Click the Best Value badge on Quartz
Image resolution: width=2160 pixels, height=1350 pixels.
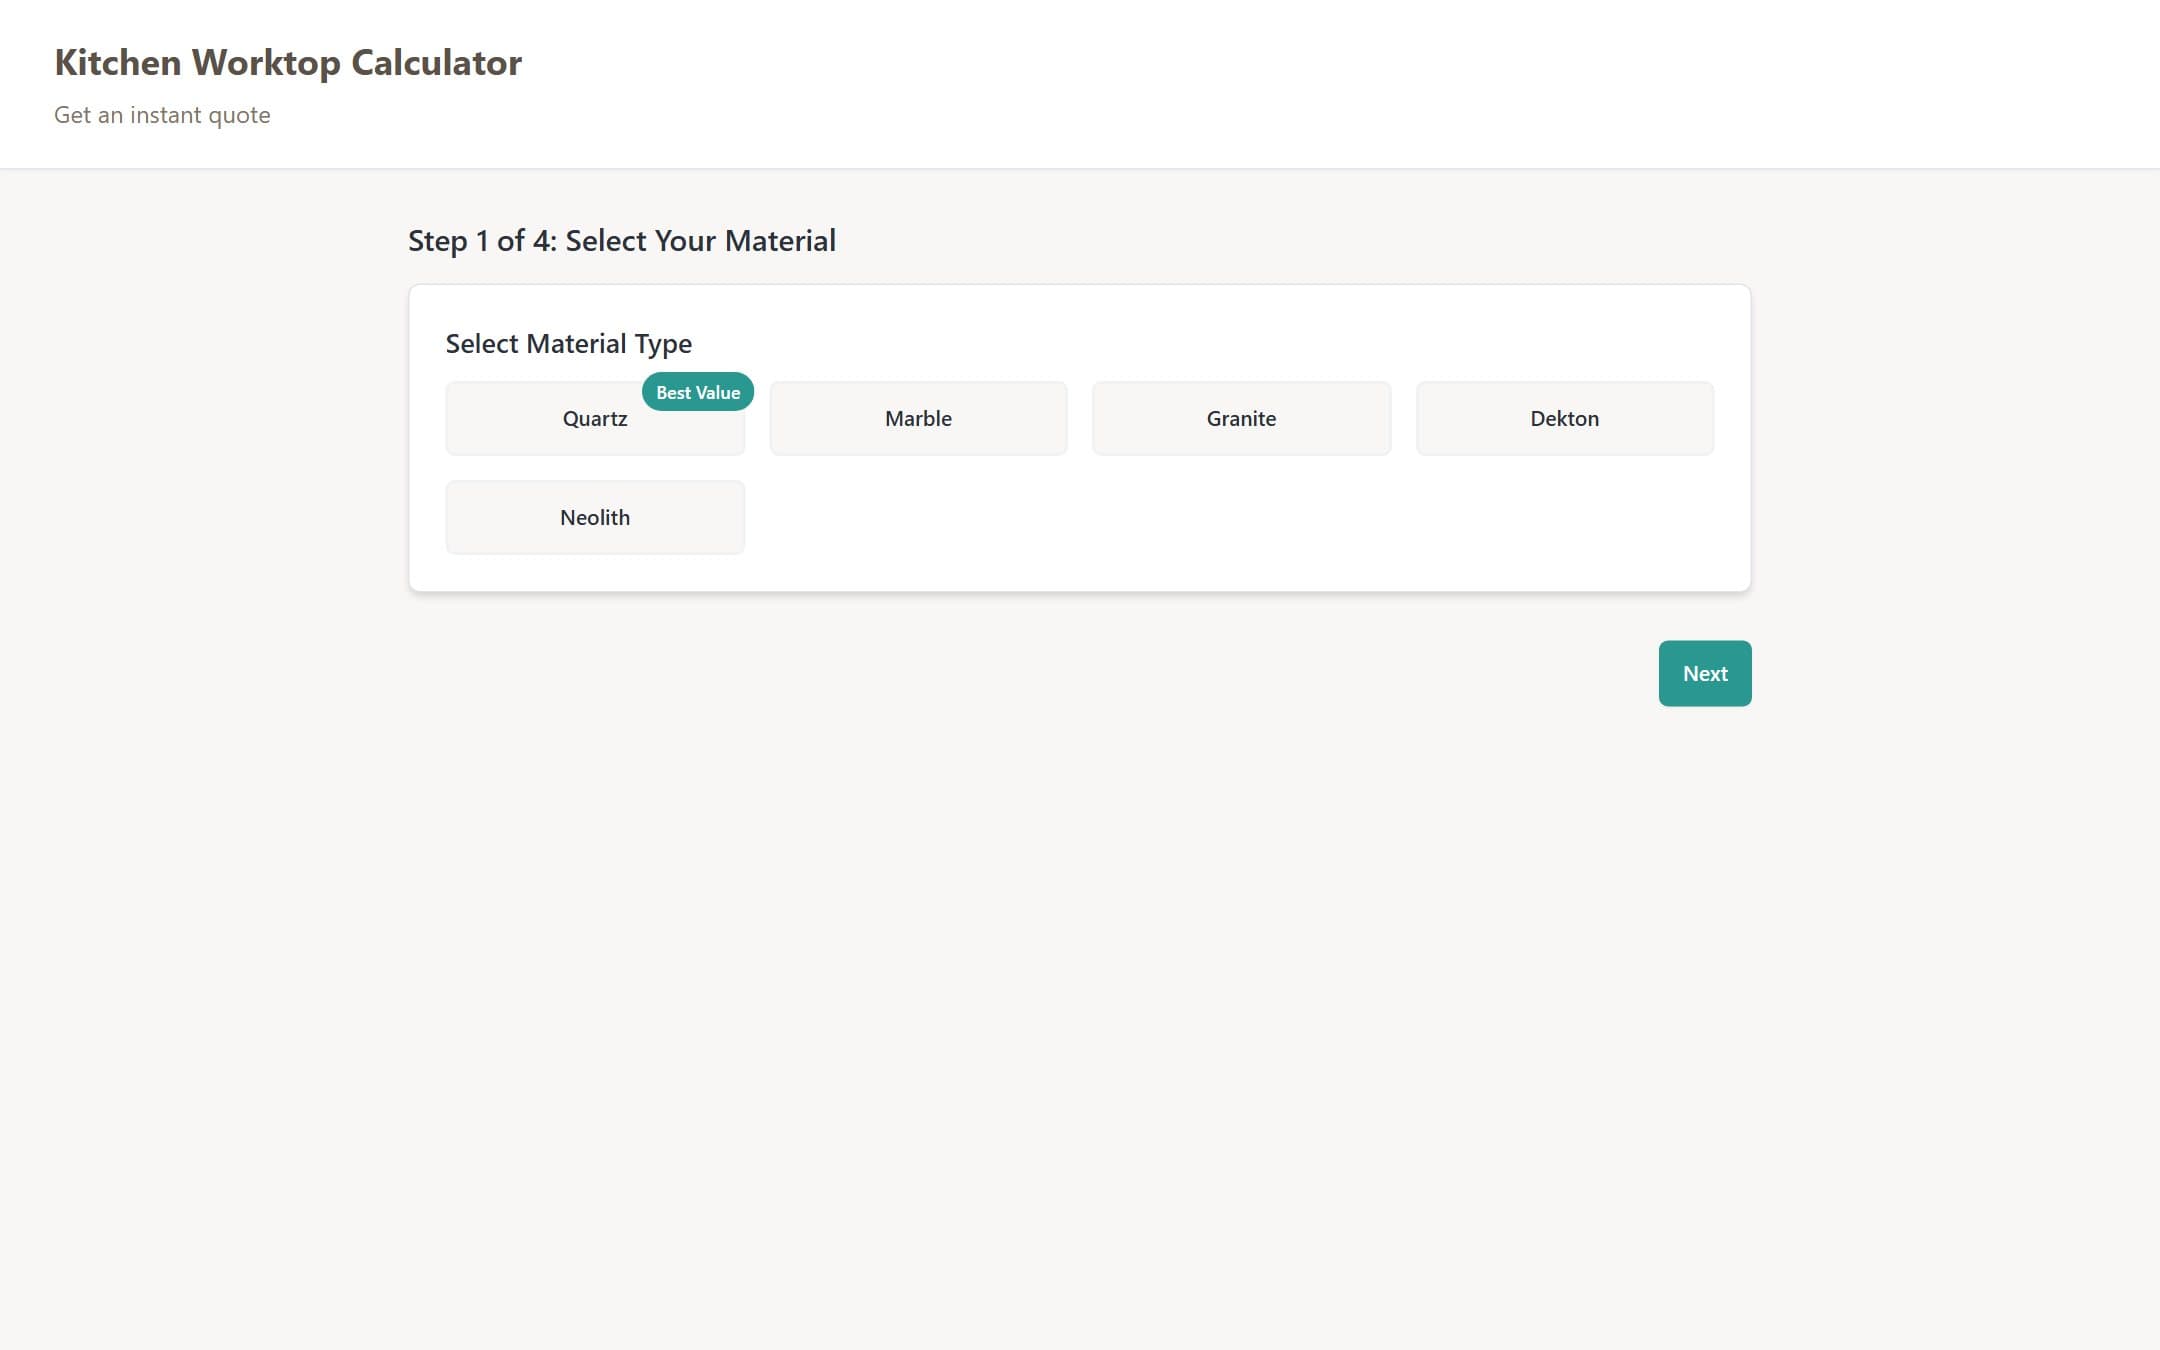[698, 392]
